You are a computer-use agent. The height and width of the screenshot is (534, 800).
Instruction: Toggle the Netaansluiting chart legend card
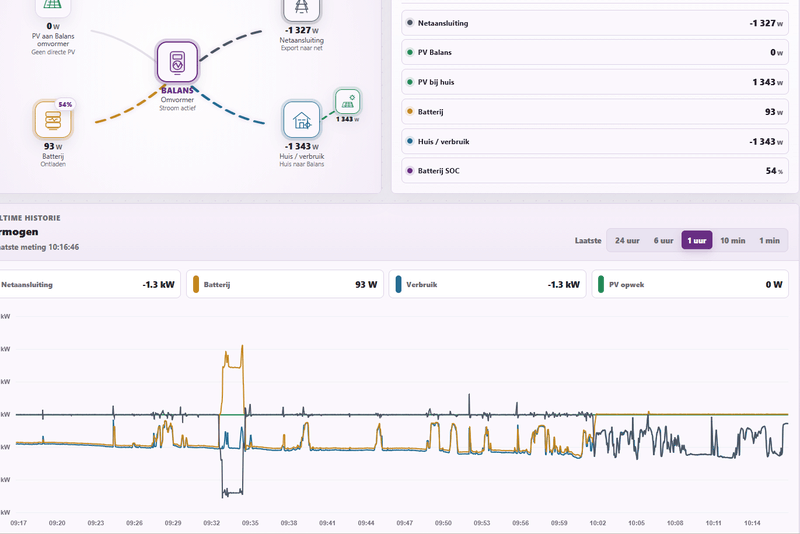[x=89, y=284]
